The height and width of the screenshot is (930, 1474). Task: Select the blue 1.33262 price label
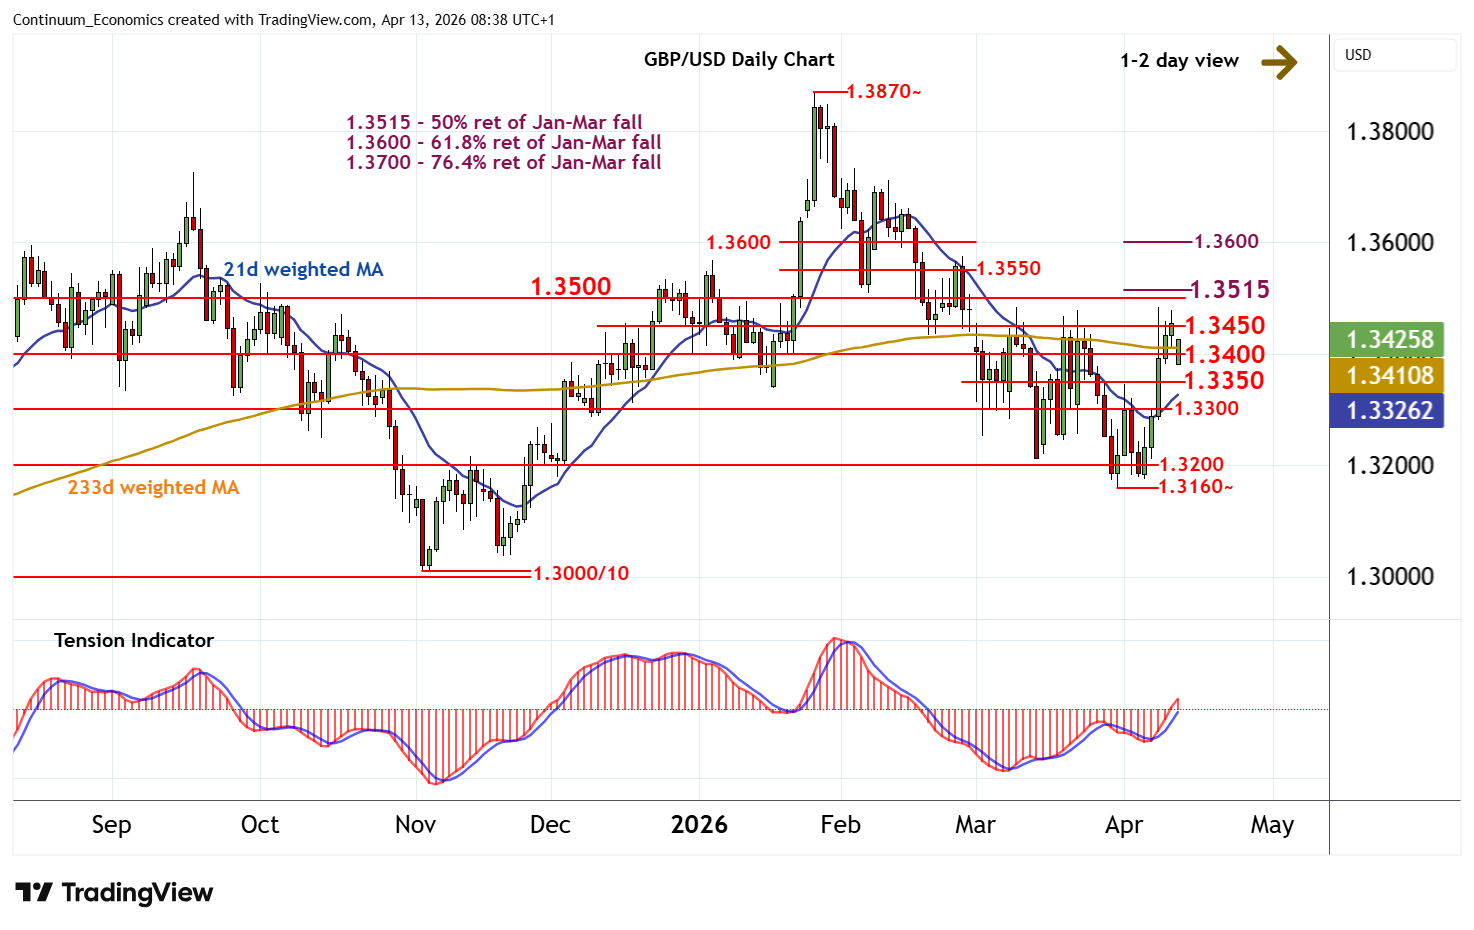(x=1388, y=411)
